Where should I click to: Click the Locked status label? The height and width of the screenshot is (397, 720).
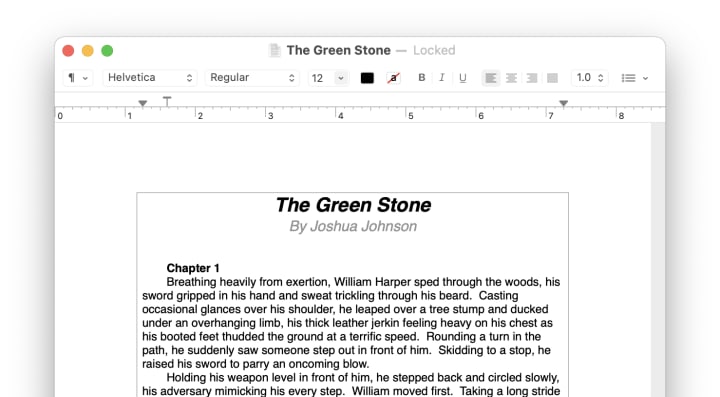pyautogui.click(x=434, y=50)
